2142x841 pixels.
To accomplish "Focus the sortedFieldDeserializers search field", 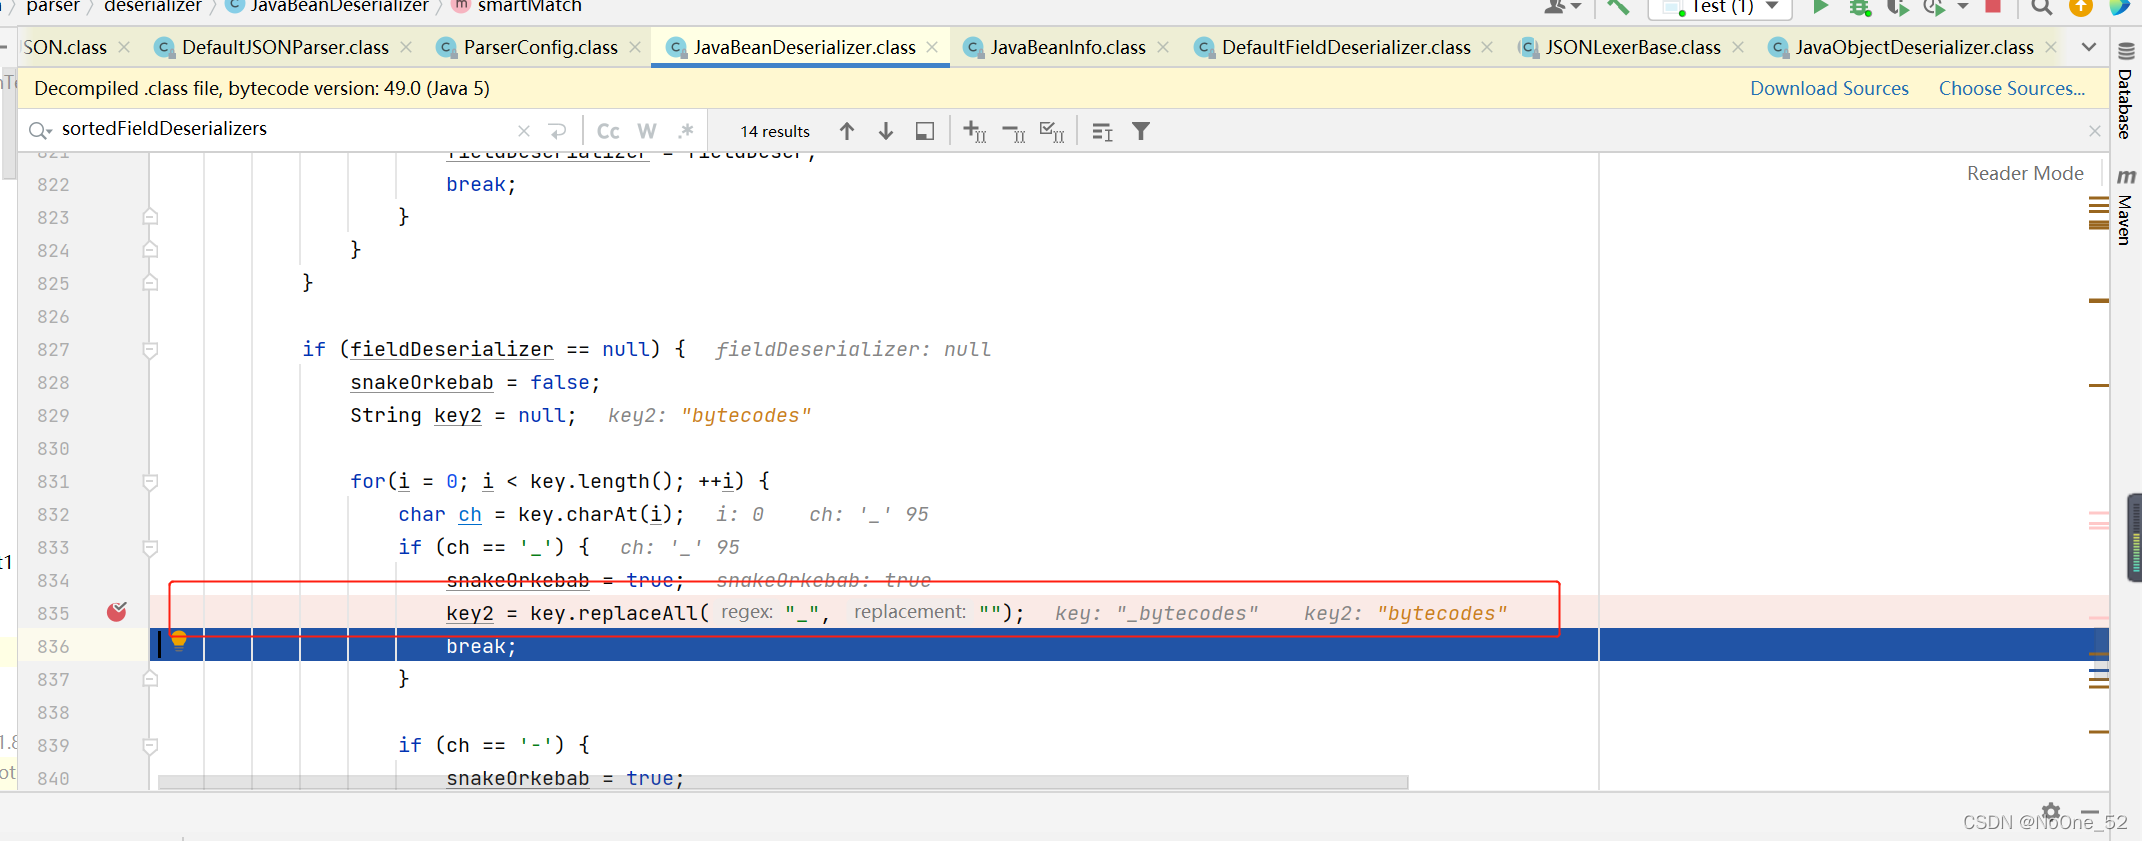I will coord(285,129).
